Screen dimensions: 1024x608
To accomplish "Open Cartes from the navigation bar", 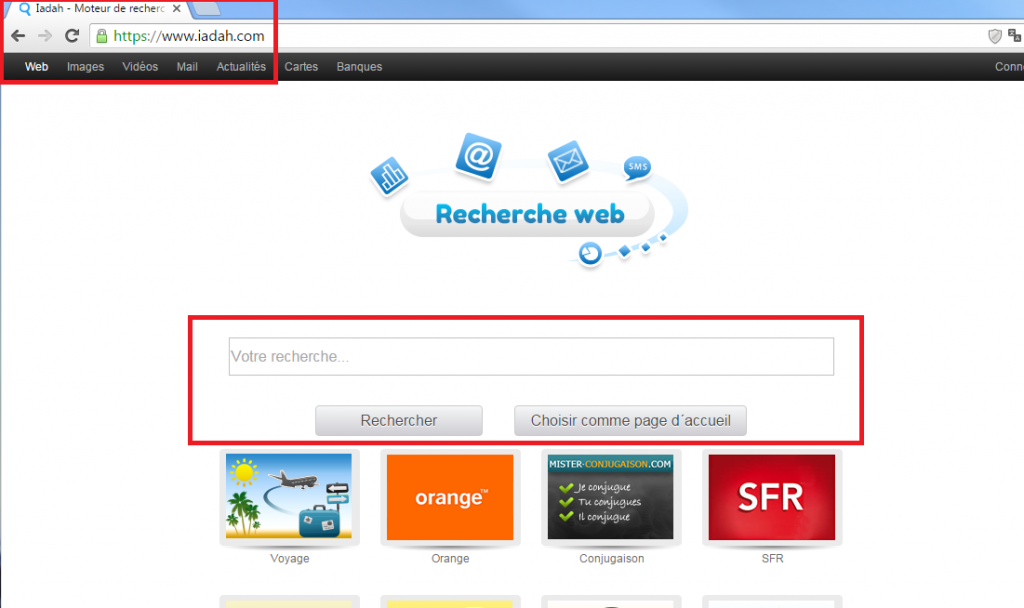I will (x=301, y=67).
